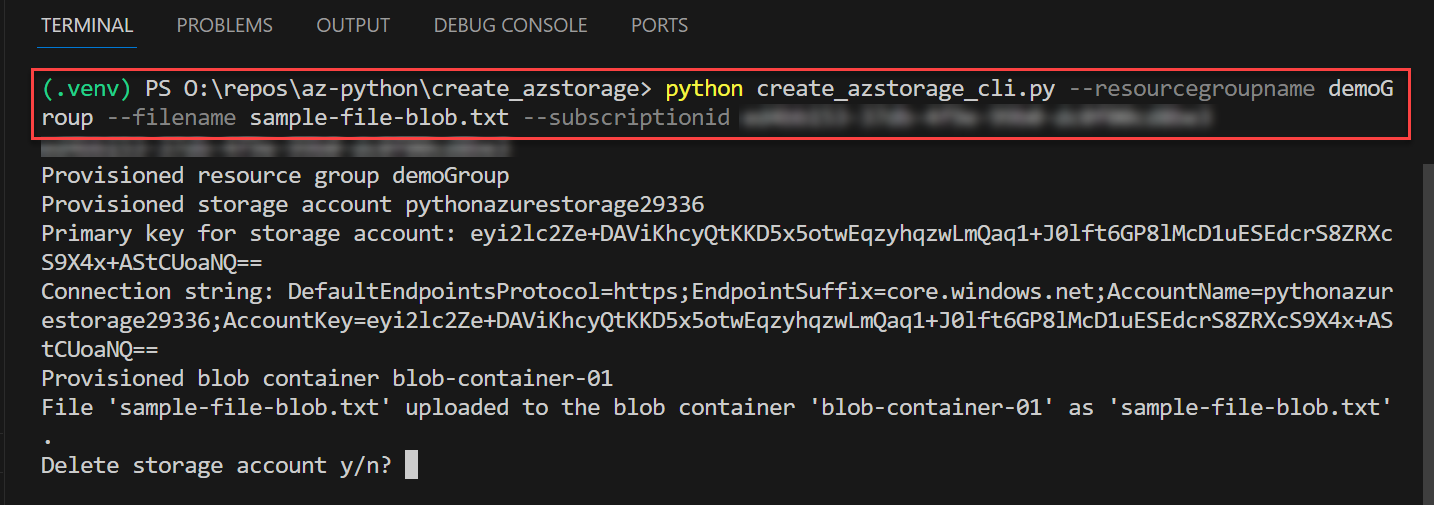Click the 'python' command word
1434x505 pixels.
pos(704,89)
